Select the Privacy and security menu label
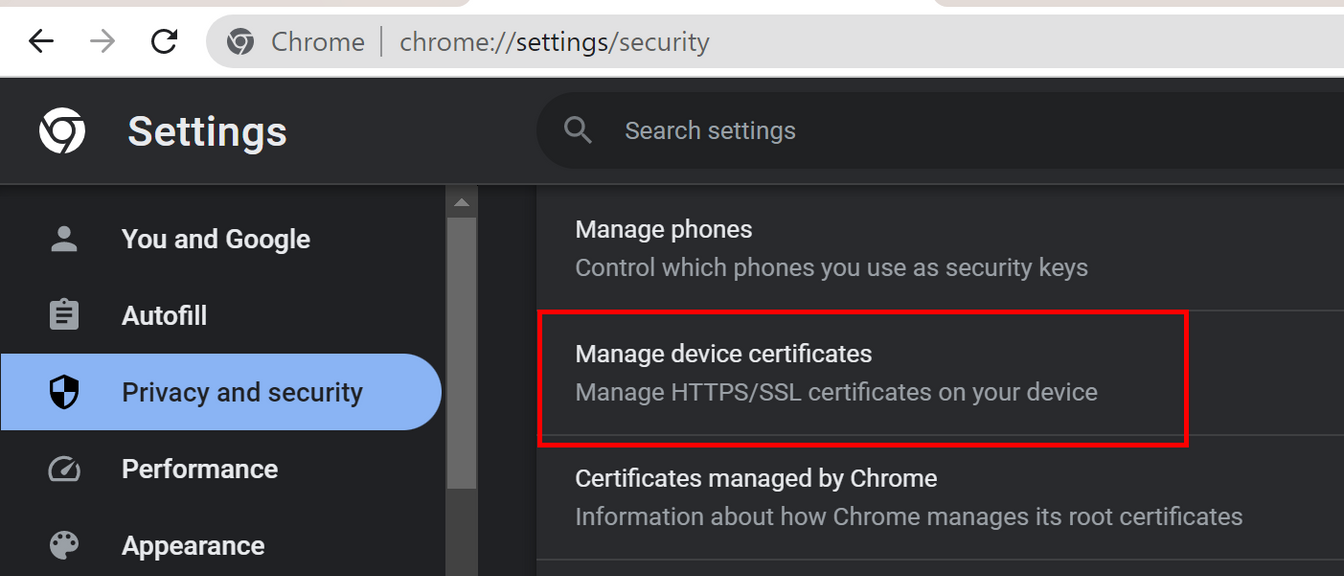Image resolution: width=1344 pixels, height=576 pixels. click(x=242, y=392)
